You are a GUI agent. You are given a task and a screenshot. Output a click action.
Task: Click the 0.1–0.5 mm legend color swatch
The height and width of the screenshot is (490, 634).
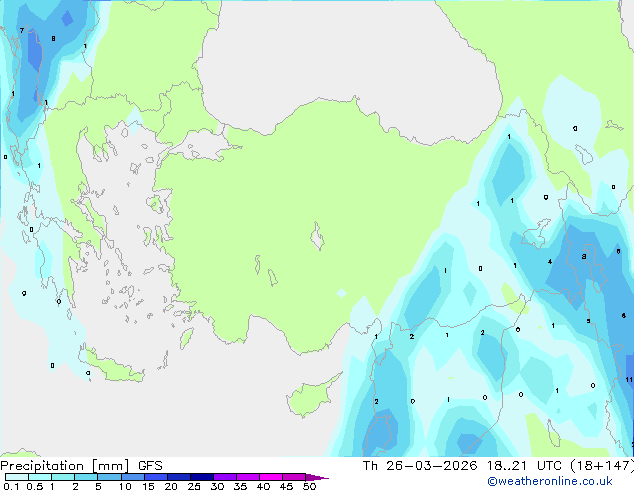tap(17, 477)
